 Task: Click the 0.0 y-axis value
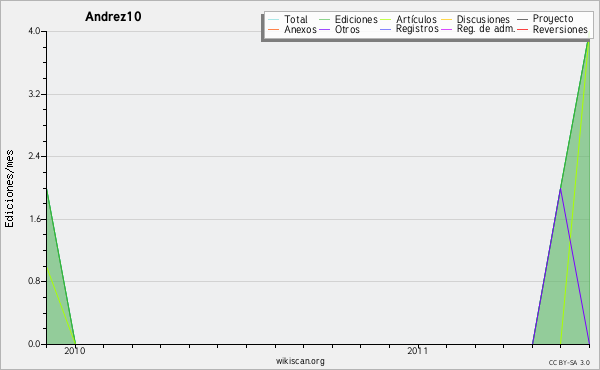pyautogui.click(x=34, y=344)
